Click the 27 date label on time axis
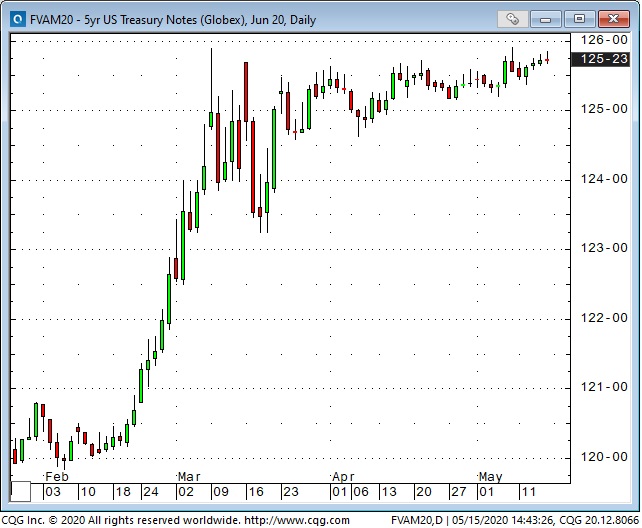The height and width of the screenshot is (528, 642). (458, 492)
